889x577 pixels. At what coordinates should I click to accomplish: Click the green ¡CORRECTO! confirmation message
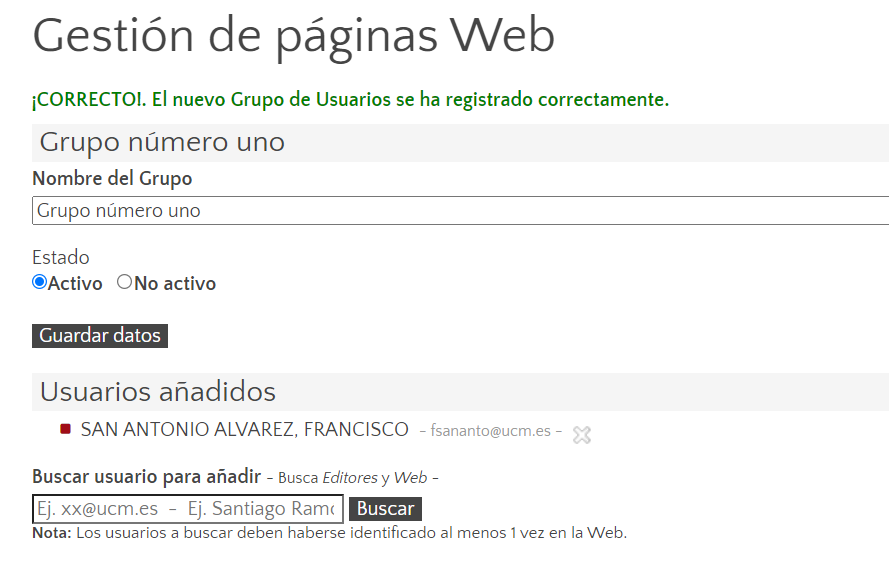(x=350, y=100)
